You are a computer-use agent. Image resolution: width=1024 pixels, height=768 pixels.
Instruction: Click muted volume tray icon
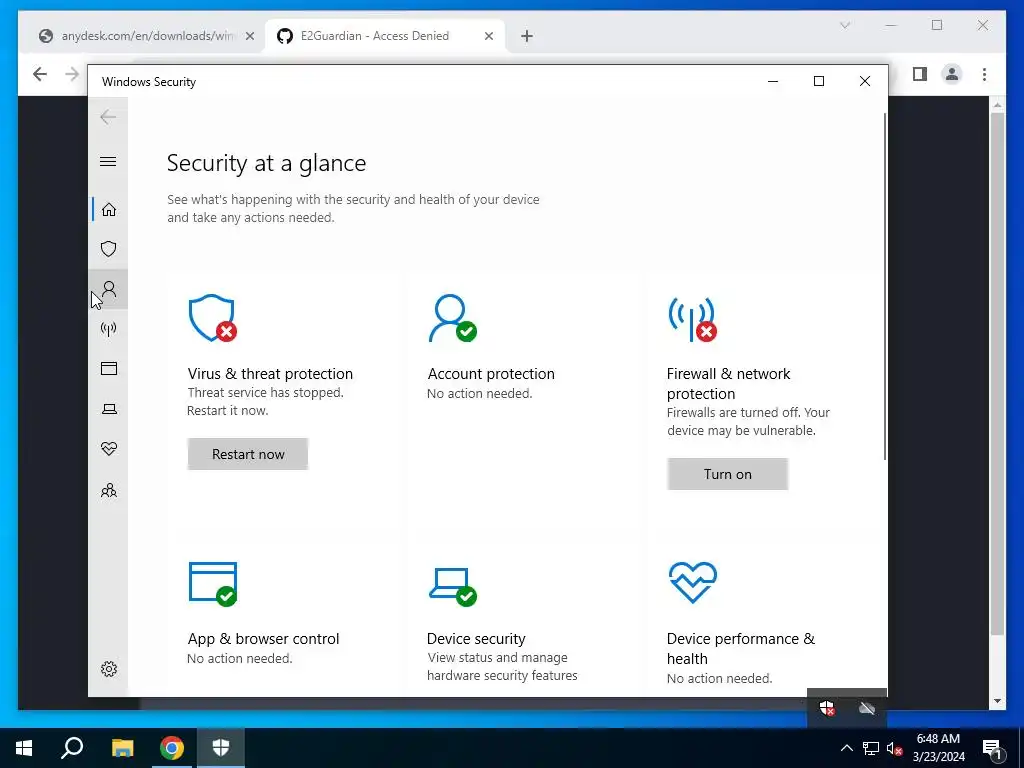click(x=894, y=748)
